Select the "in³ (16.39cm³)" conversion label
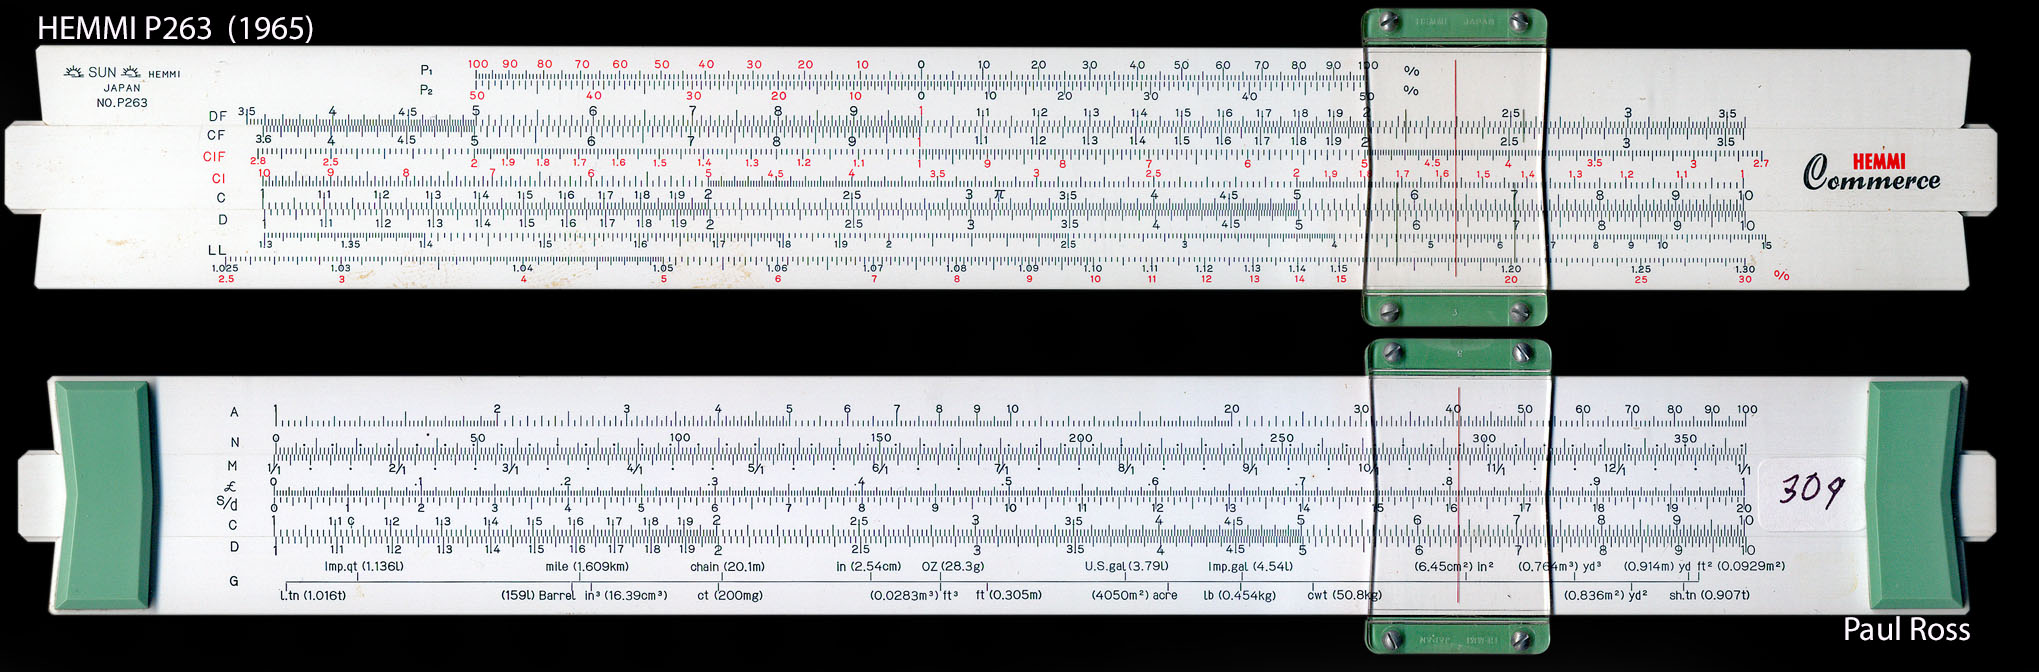This screenshot has width=2039, height=672. tap(626, 596)
